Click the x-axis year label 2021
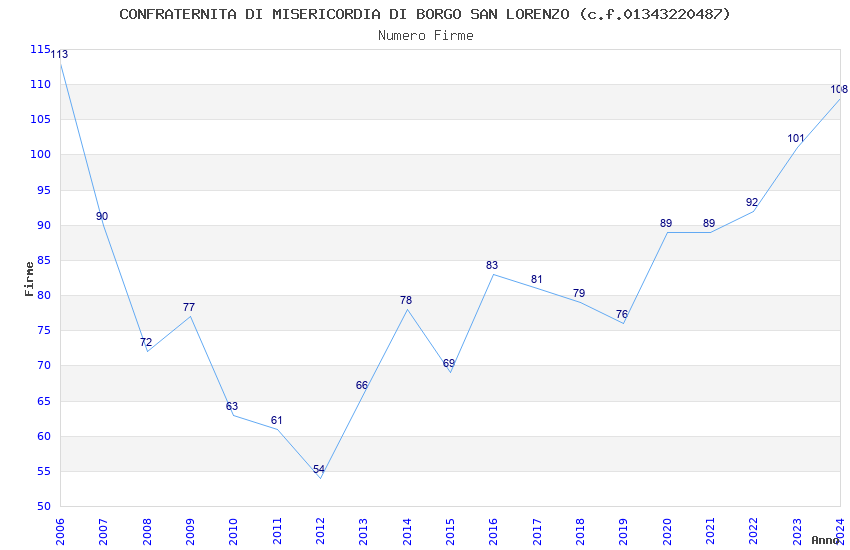850x550 pixels. [x=710, y=532]
